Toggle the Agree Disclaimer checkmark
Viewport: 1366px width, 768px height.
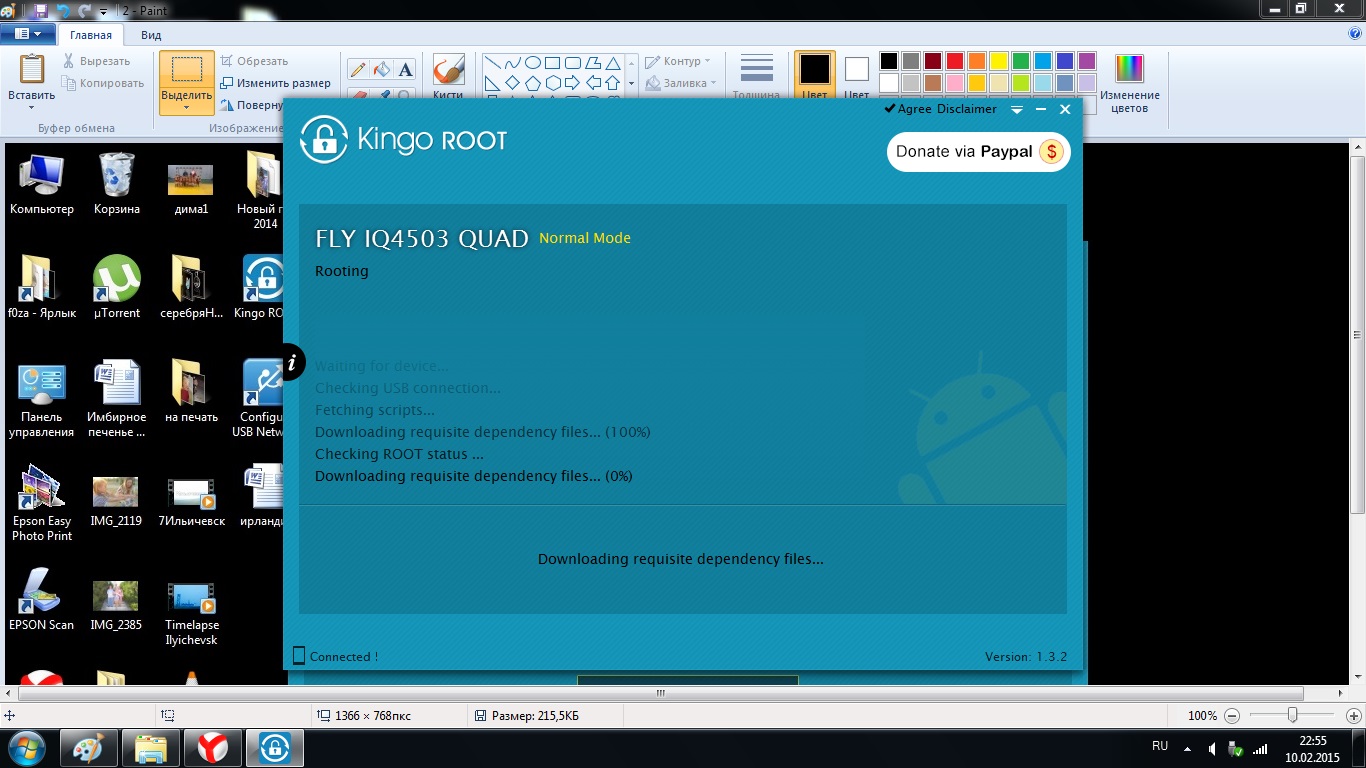pyautogui.click(x=890, y=109)
